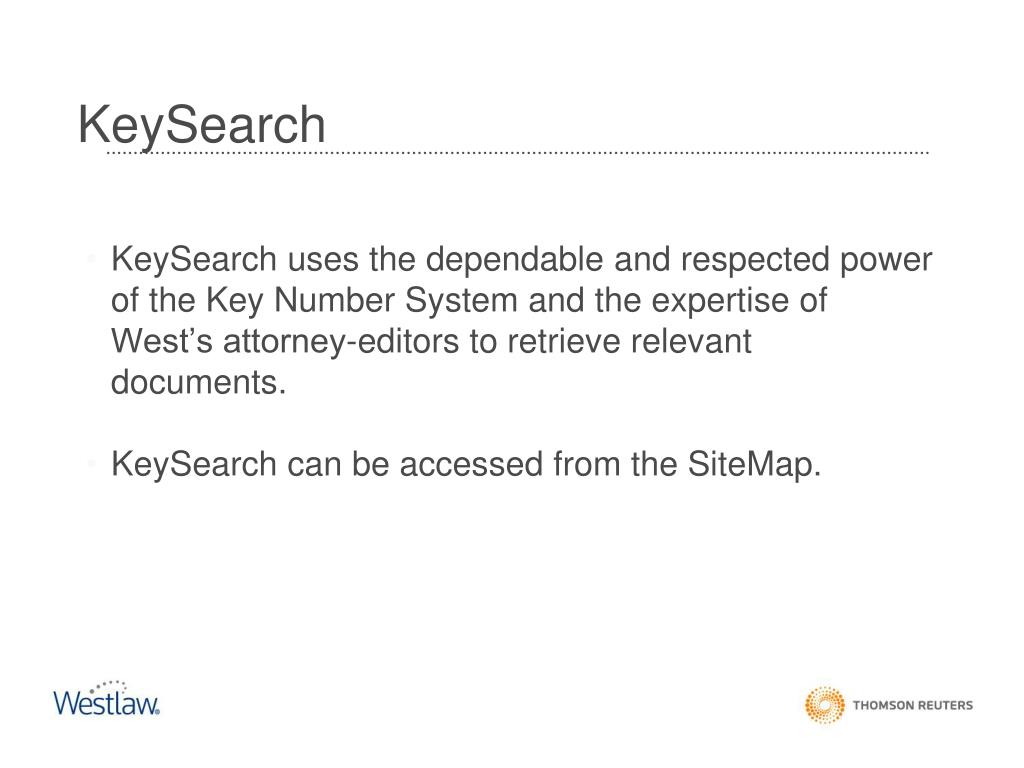
Task: Click the word expertise in second line
Action: pos(720,301)
